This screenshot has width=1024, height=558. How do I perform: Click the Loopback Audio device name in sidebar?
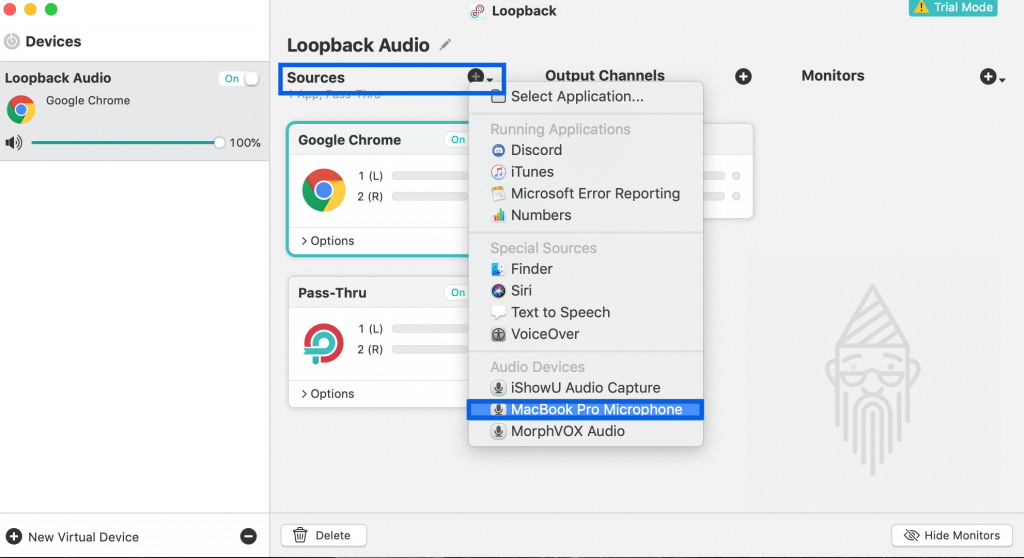(x=58, y=78)
